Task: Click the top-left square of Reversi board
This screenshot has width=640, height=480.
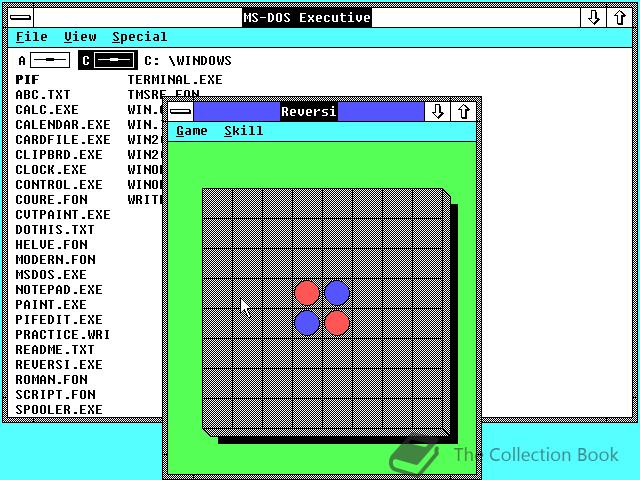Action: tap(218, 203)
